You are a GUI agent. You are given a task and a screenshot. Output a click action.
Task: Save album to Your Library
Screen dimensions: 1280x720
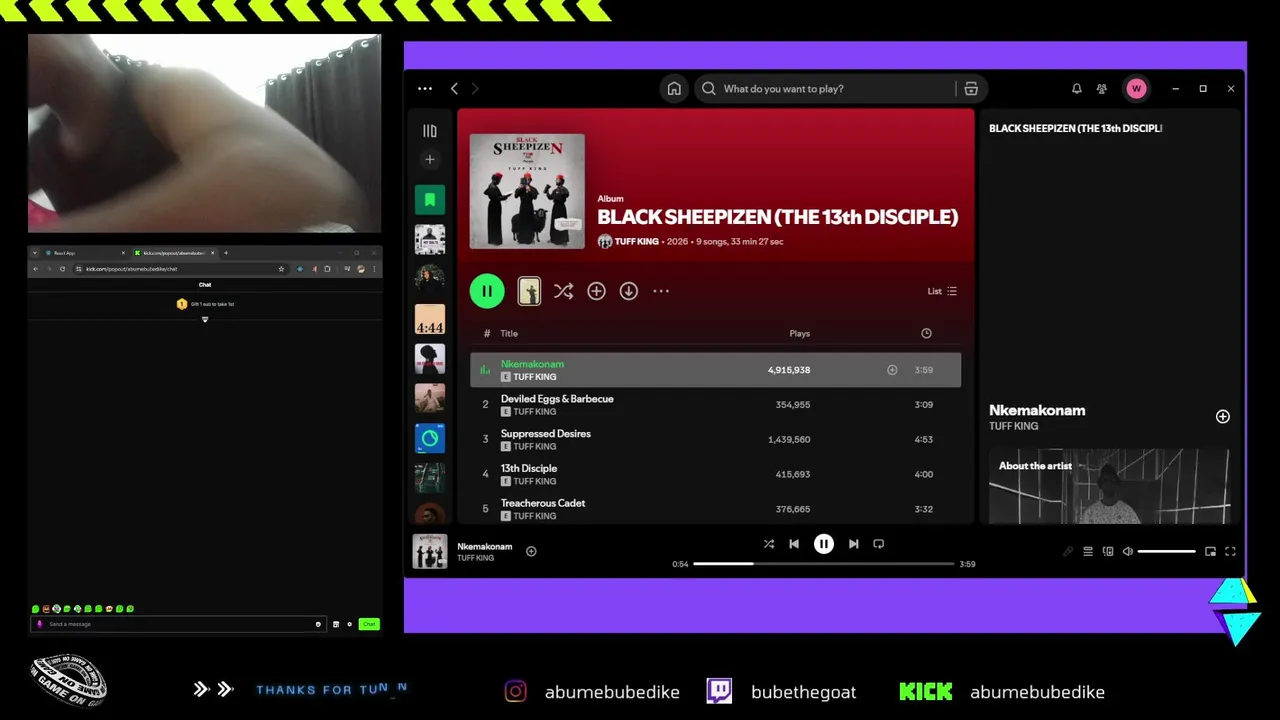tap(596, 291)
